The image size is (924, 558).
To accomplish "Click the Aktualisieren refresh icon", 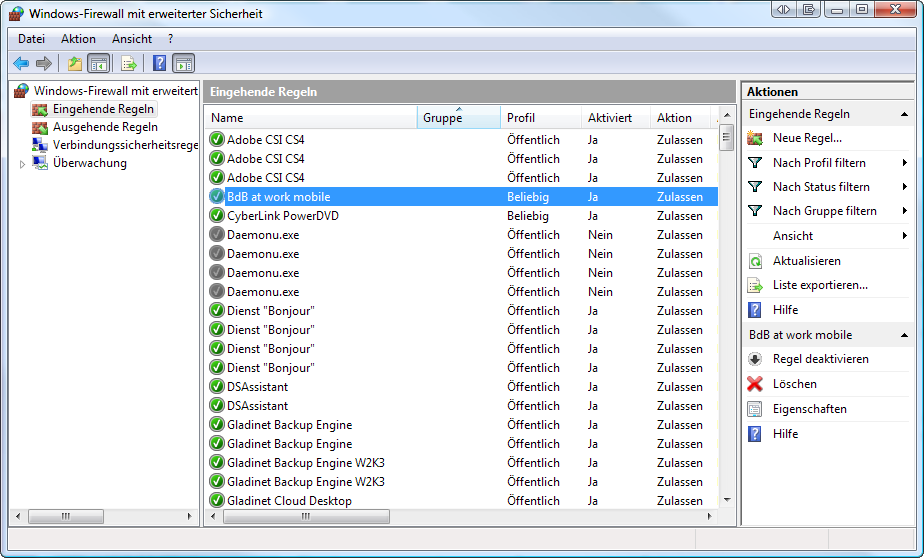I will [755, 260].
